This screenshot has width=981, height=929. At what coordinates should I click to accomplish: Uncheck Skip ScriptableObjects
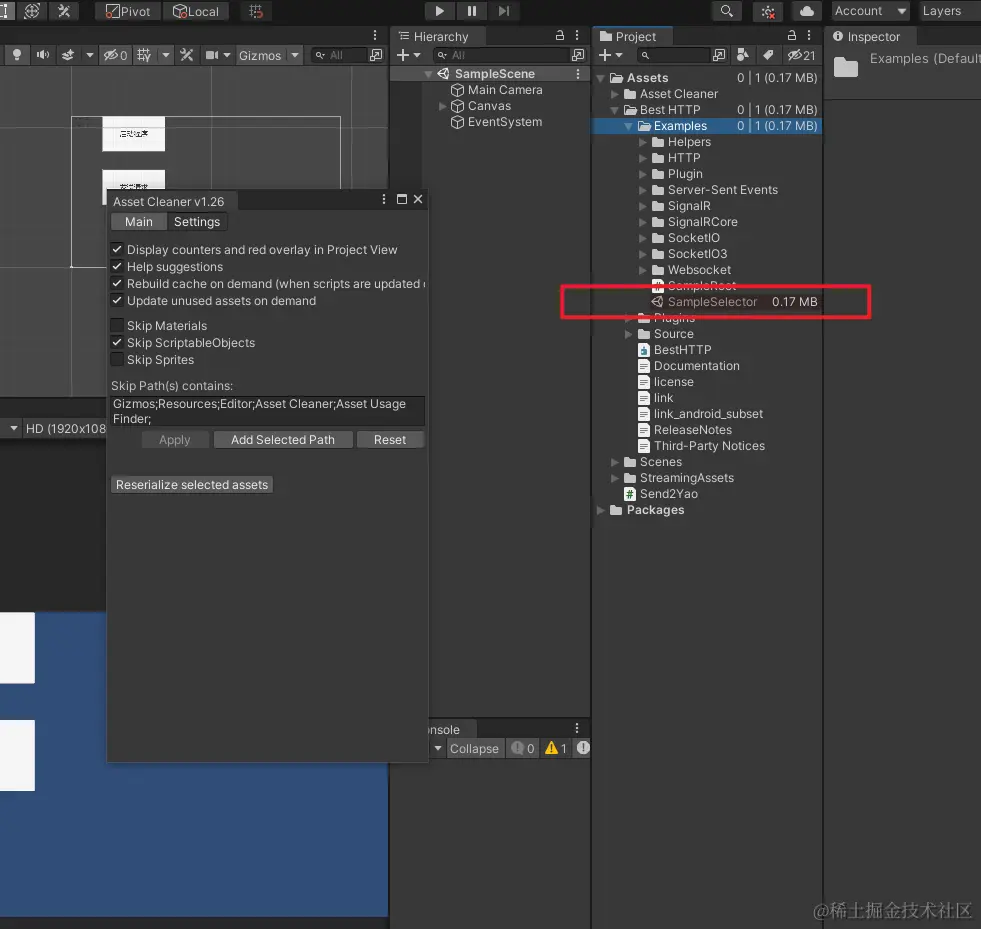point(117,342)
